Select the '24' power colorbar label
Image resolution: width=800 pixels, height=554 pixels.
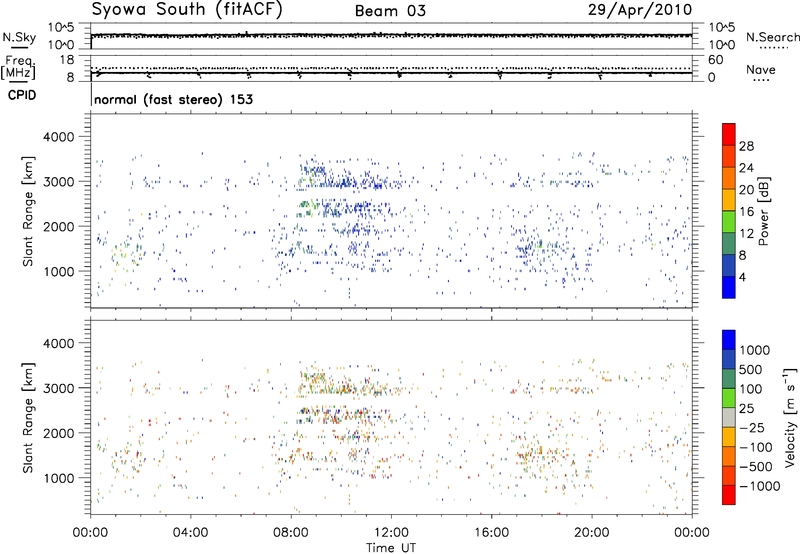point(746,168)
